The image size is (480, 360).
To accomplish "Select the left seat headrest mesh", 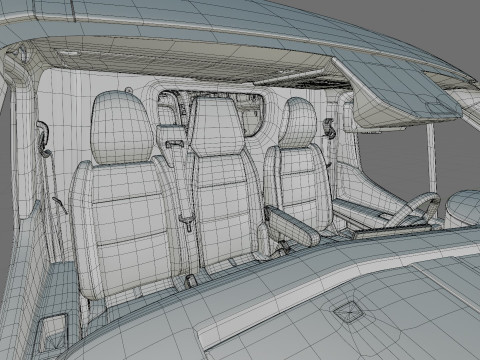I will pos(122,127).
